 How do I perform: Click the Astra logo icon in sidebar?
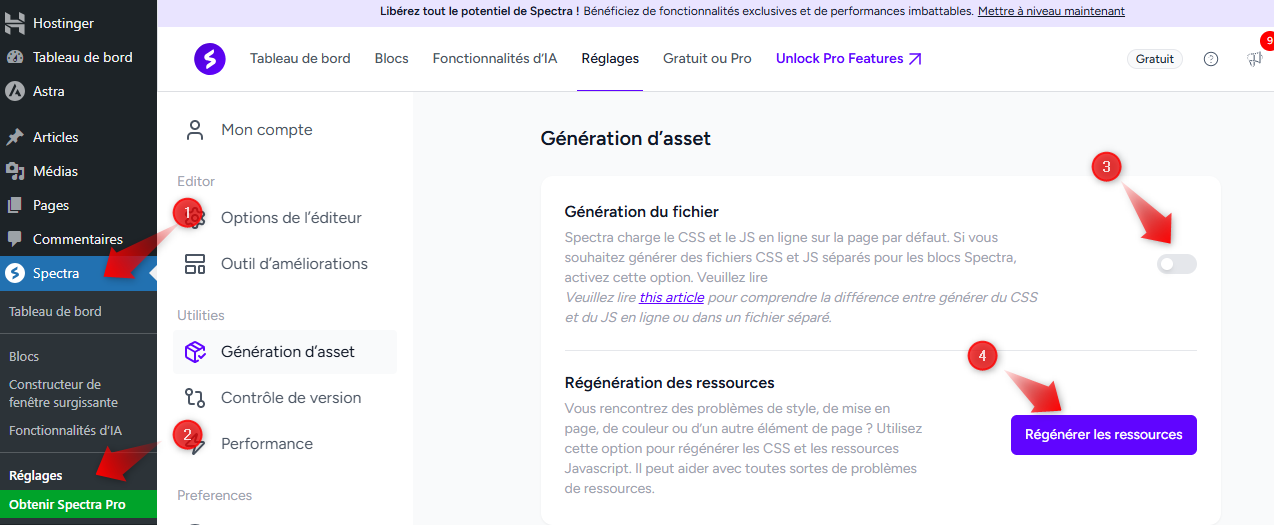point(15,91)
